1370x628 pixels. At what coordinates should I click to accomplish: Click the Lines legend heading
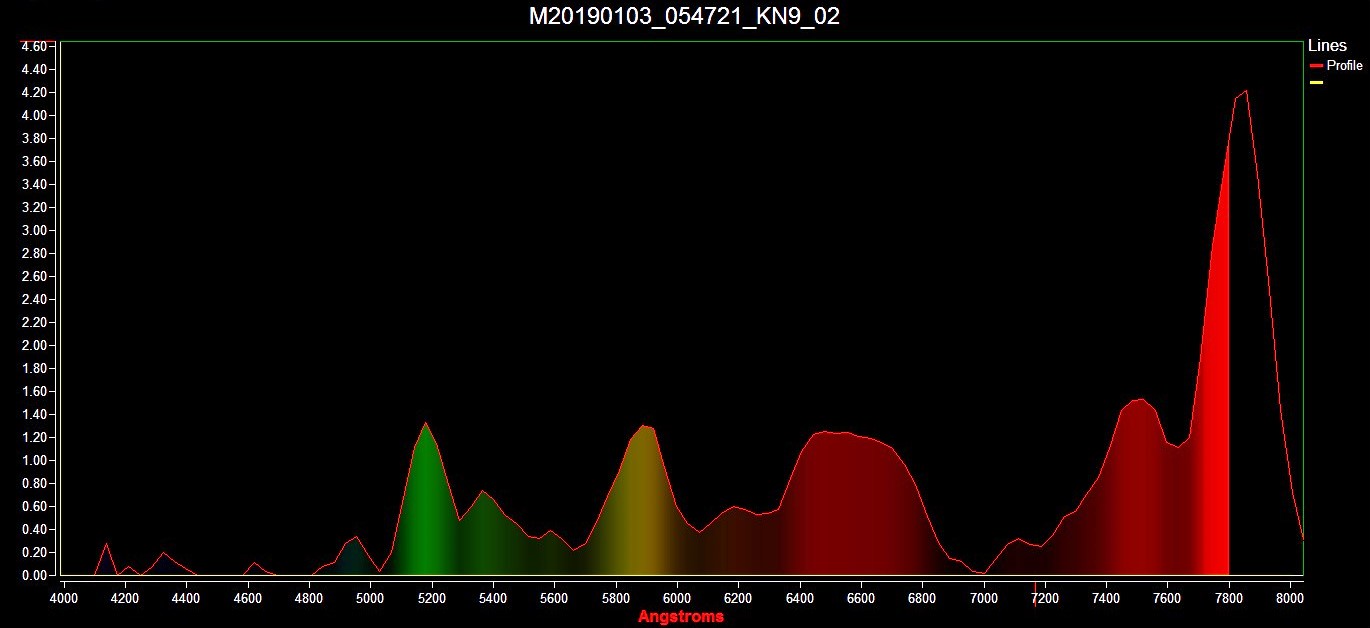click(1327, 46)
